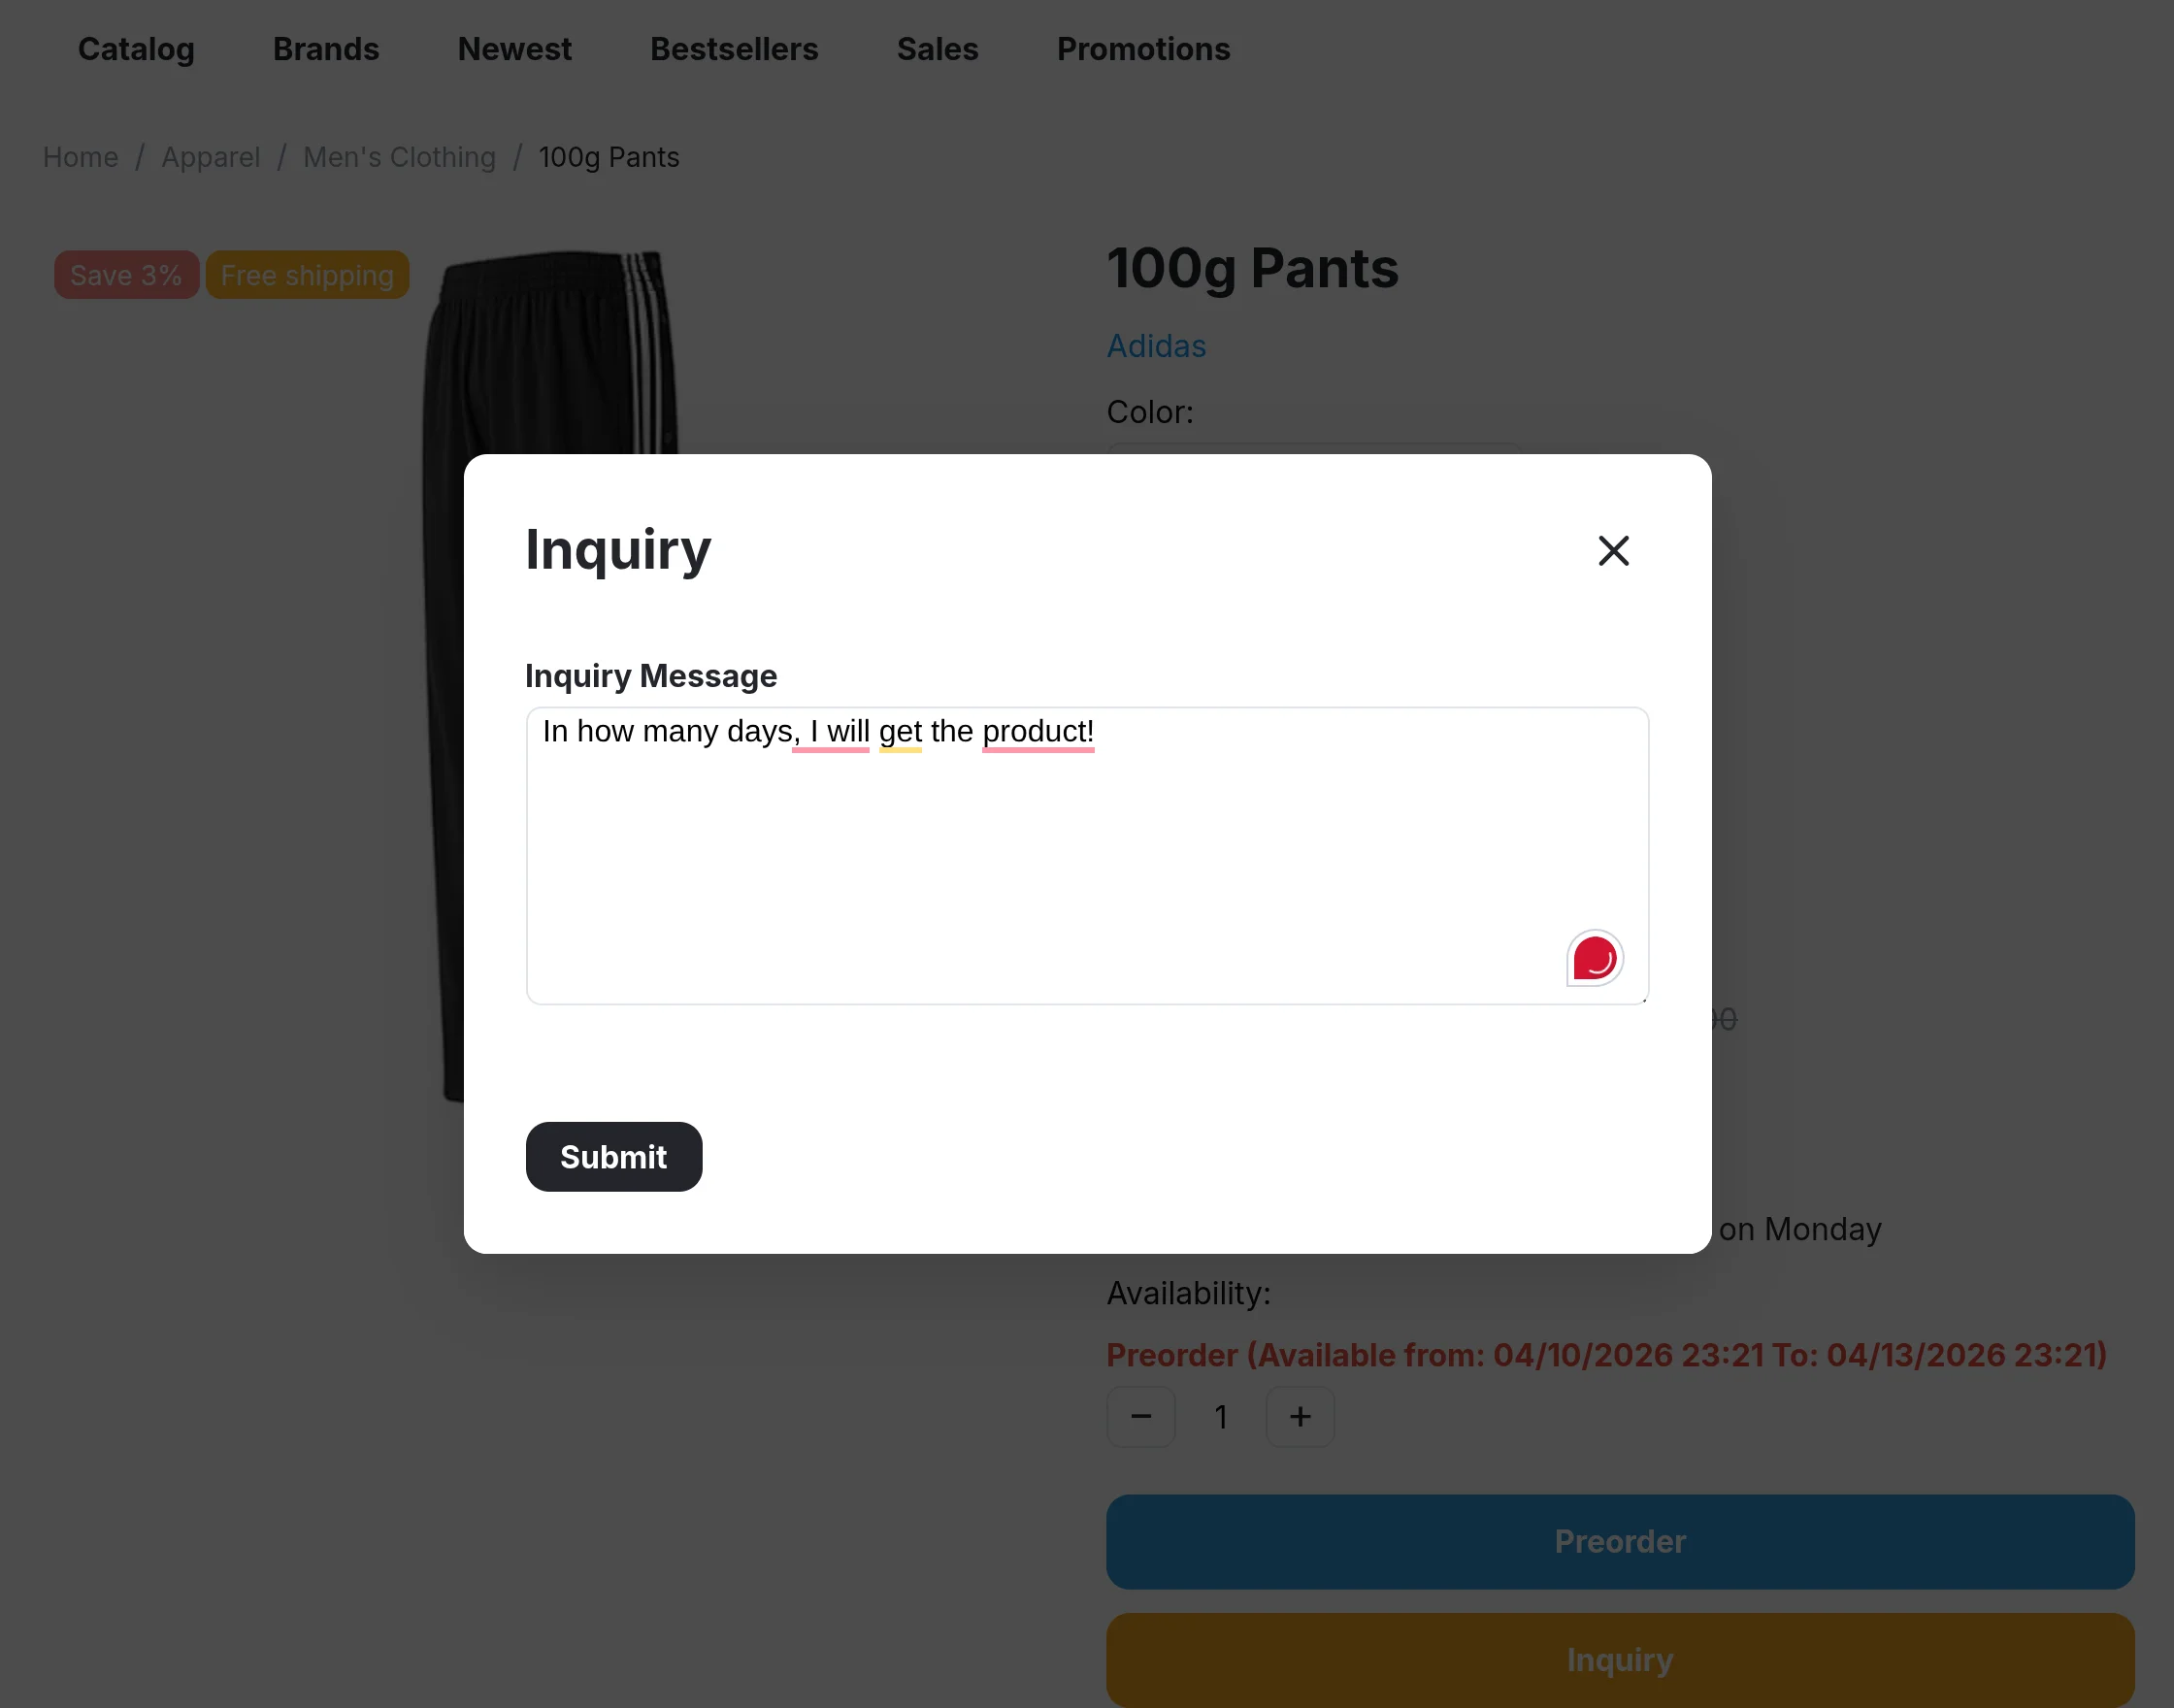Navigate to Home via breadcrumb
The image size is (2174, 1708).
pyautogui.click(x=79, y=157)
